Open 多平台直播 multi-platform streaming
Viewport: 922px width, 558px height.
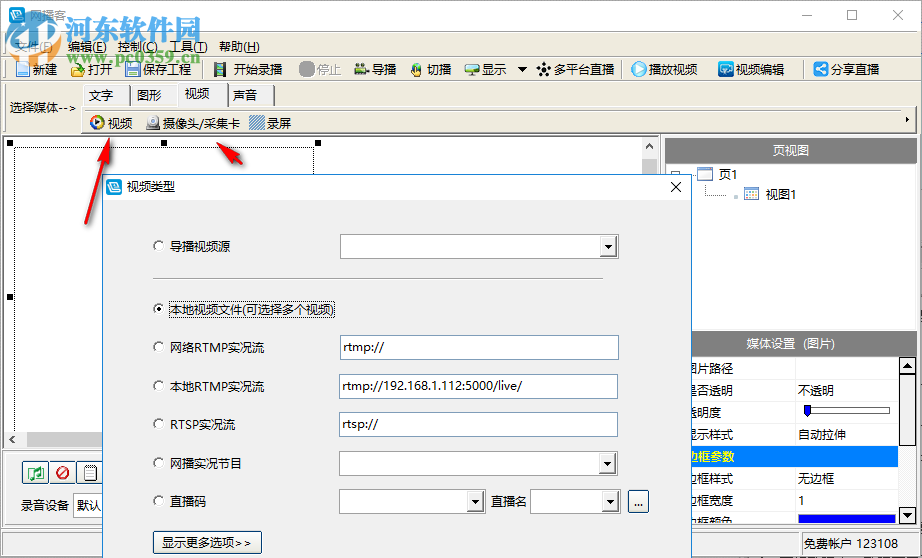(x=575, y=69)
